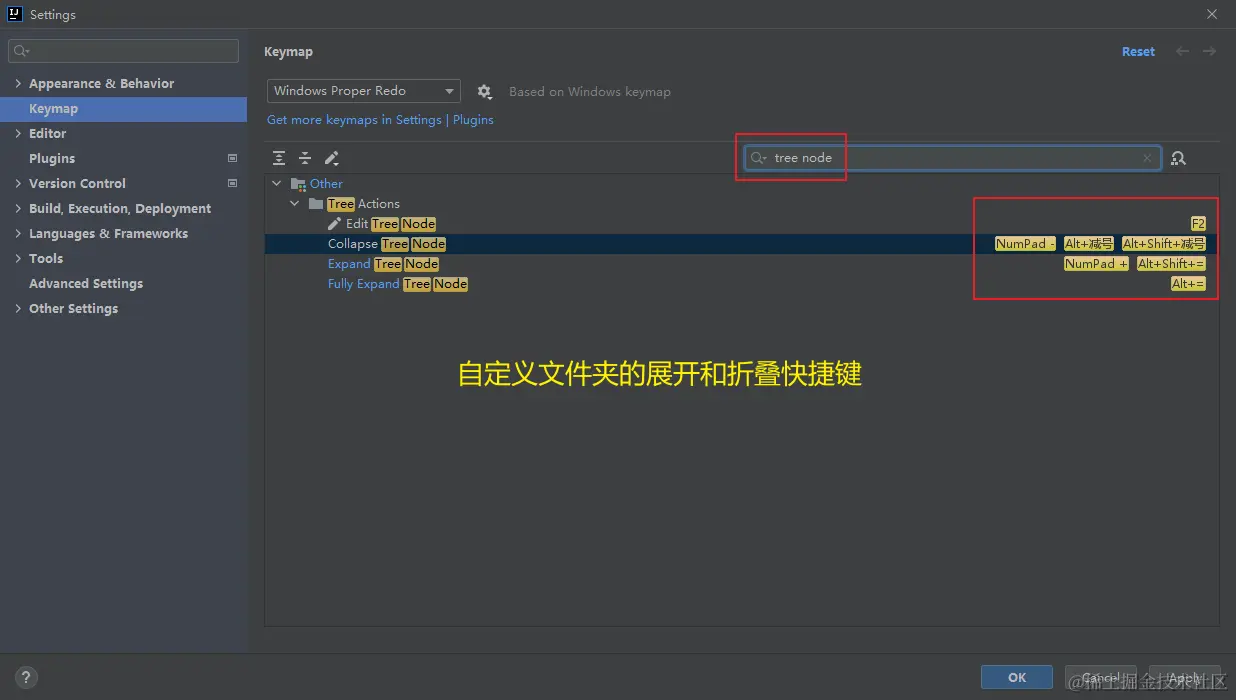This screenshot has width=1236, height=700.
Task: Click the search history magnifier icon
Action: [759, 158]
